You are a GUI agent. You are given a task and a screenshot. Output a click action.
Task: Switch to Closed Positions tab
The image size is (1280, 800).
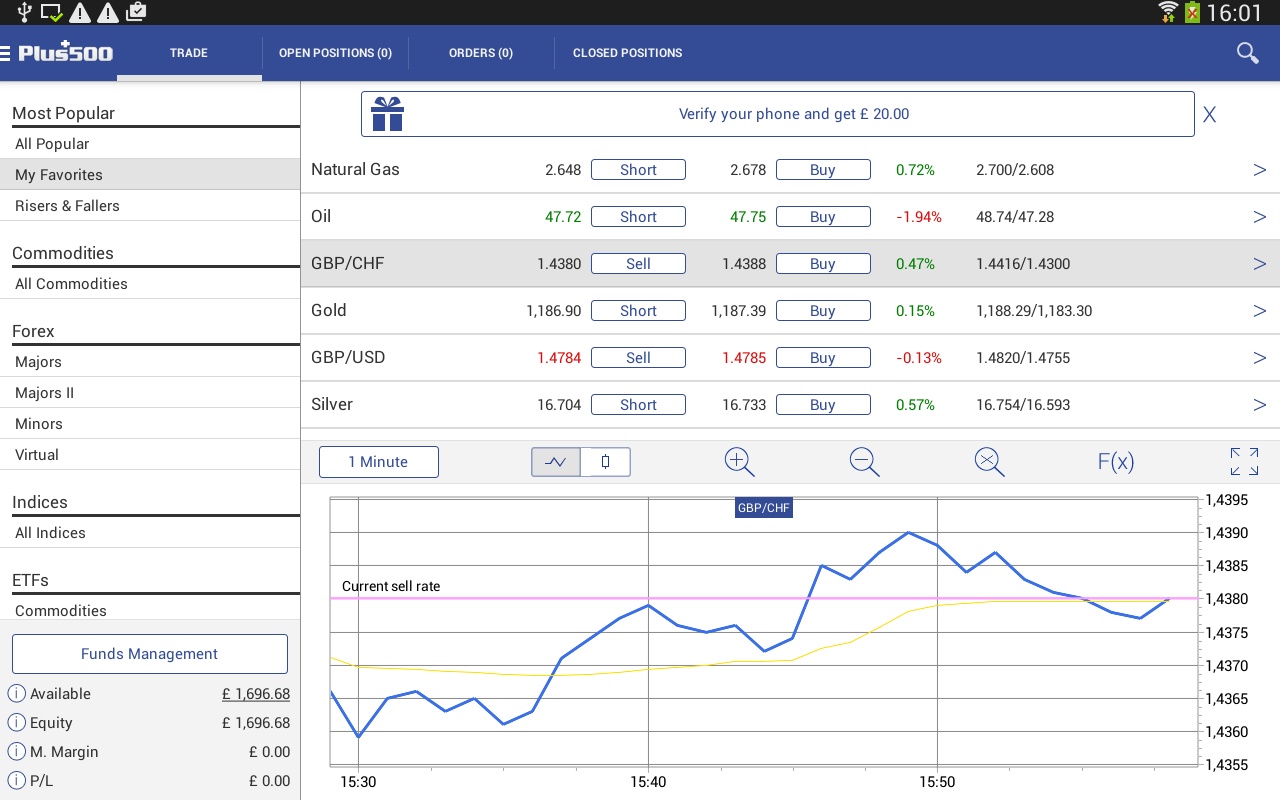tap(627, 53)
